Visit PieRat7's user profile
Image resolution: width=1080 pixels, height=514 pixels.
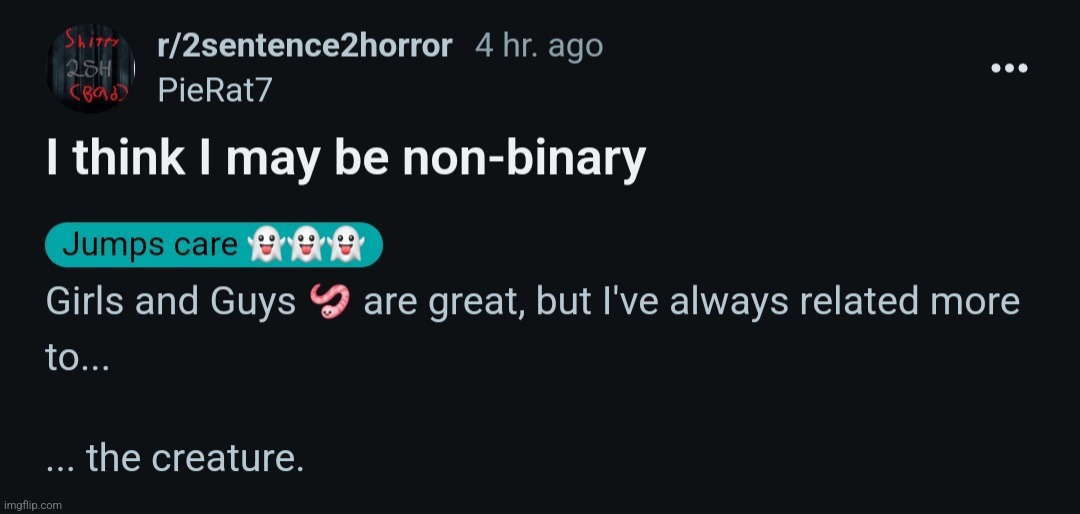point(214,90)
